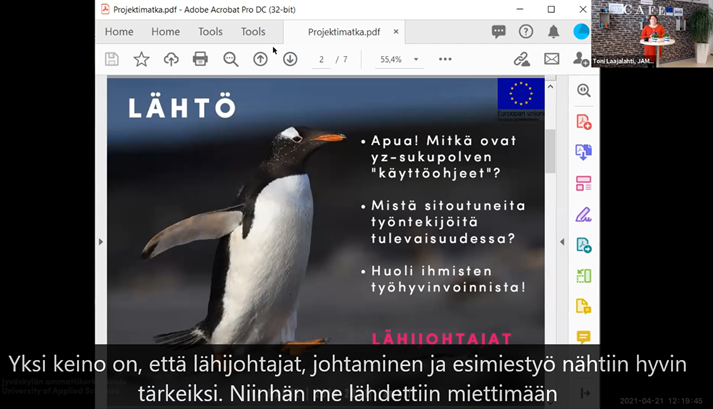Open the comments chat bubble icon

tap(498, 31)
